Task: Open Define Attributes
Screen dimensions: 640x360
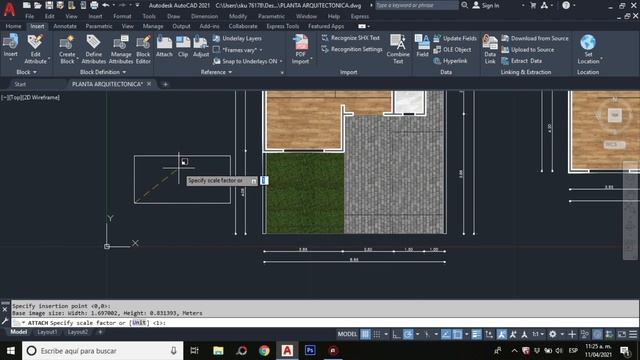Action: 93,49
